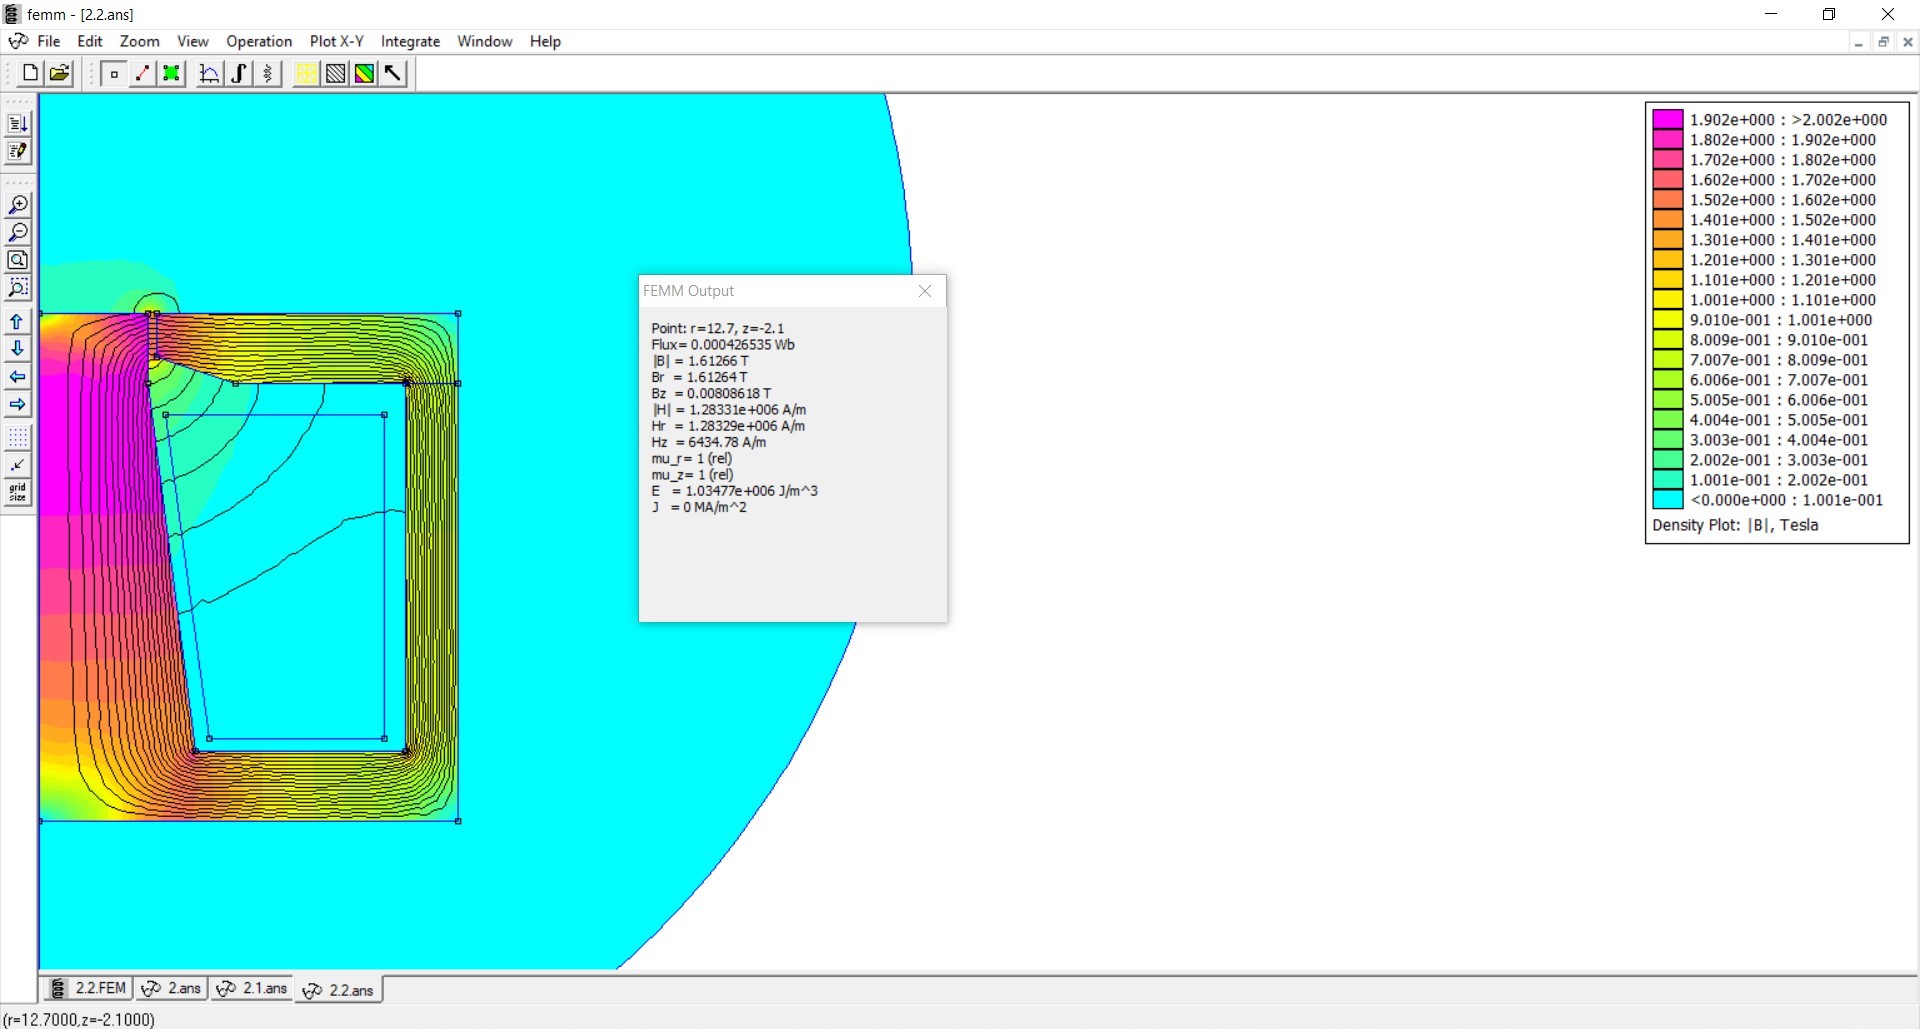This screenshot has width=1920, height=1029.
Task: Click the Density Plot legend label
Action: pos(1735,525)
